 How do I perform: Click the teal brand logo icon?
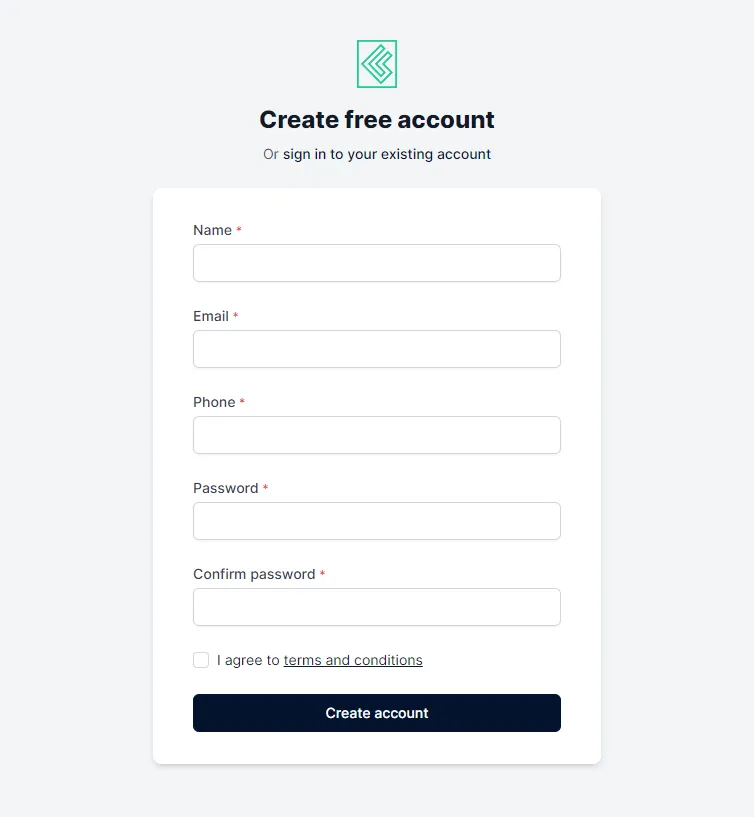(x=376, y=63)
